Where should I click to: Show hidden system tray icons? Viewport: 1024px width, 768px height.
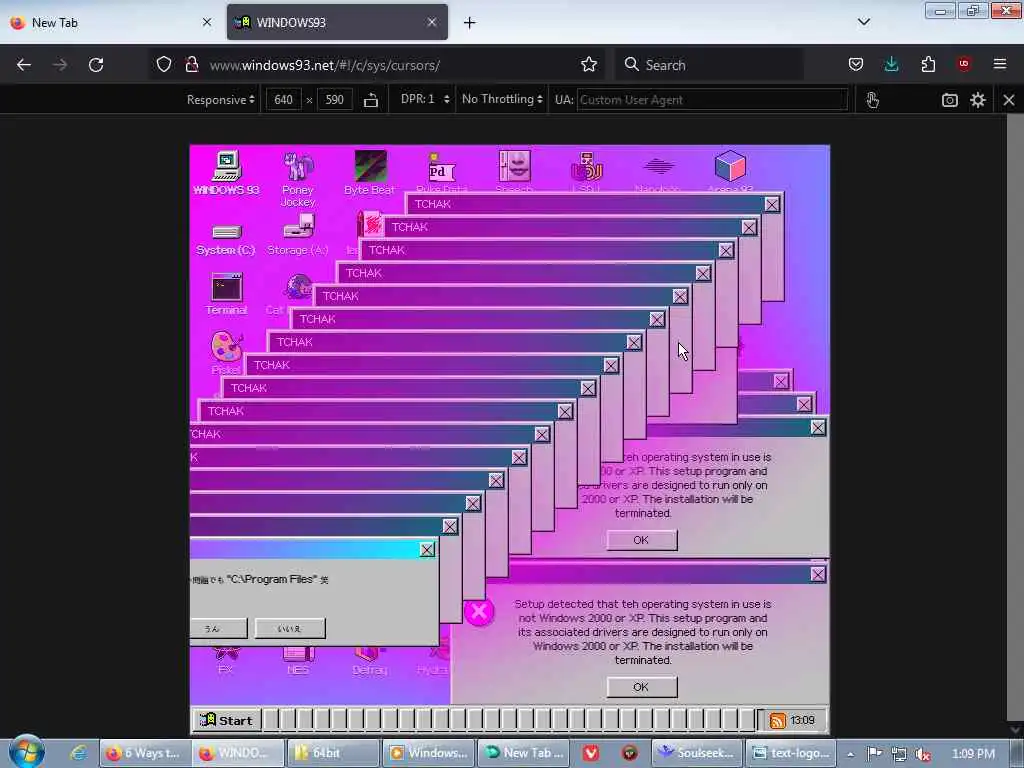click(x=850, y=754)
